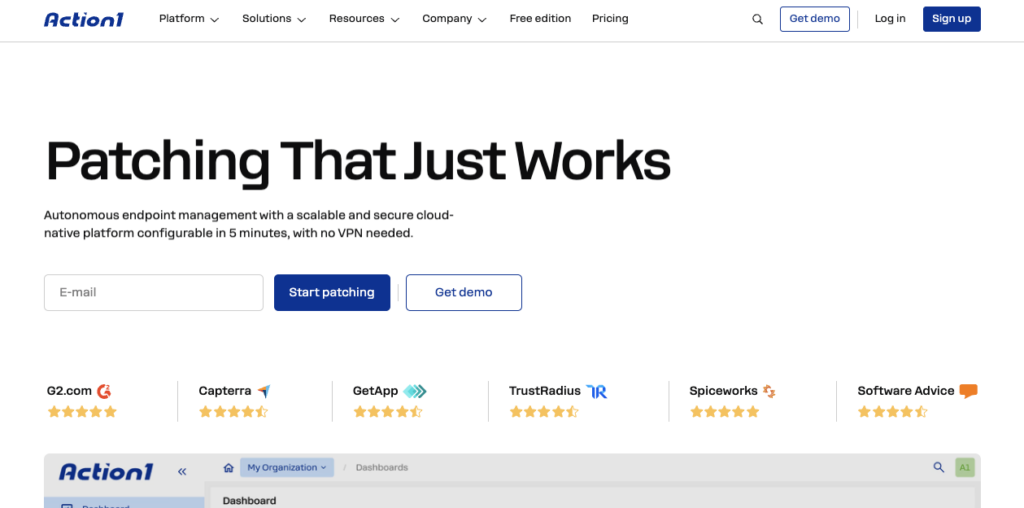Click the Log in link
This screenshot has width=1024, height=508.
pos(890,19)
